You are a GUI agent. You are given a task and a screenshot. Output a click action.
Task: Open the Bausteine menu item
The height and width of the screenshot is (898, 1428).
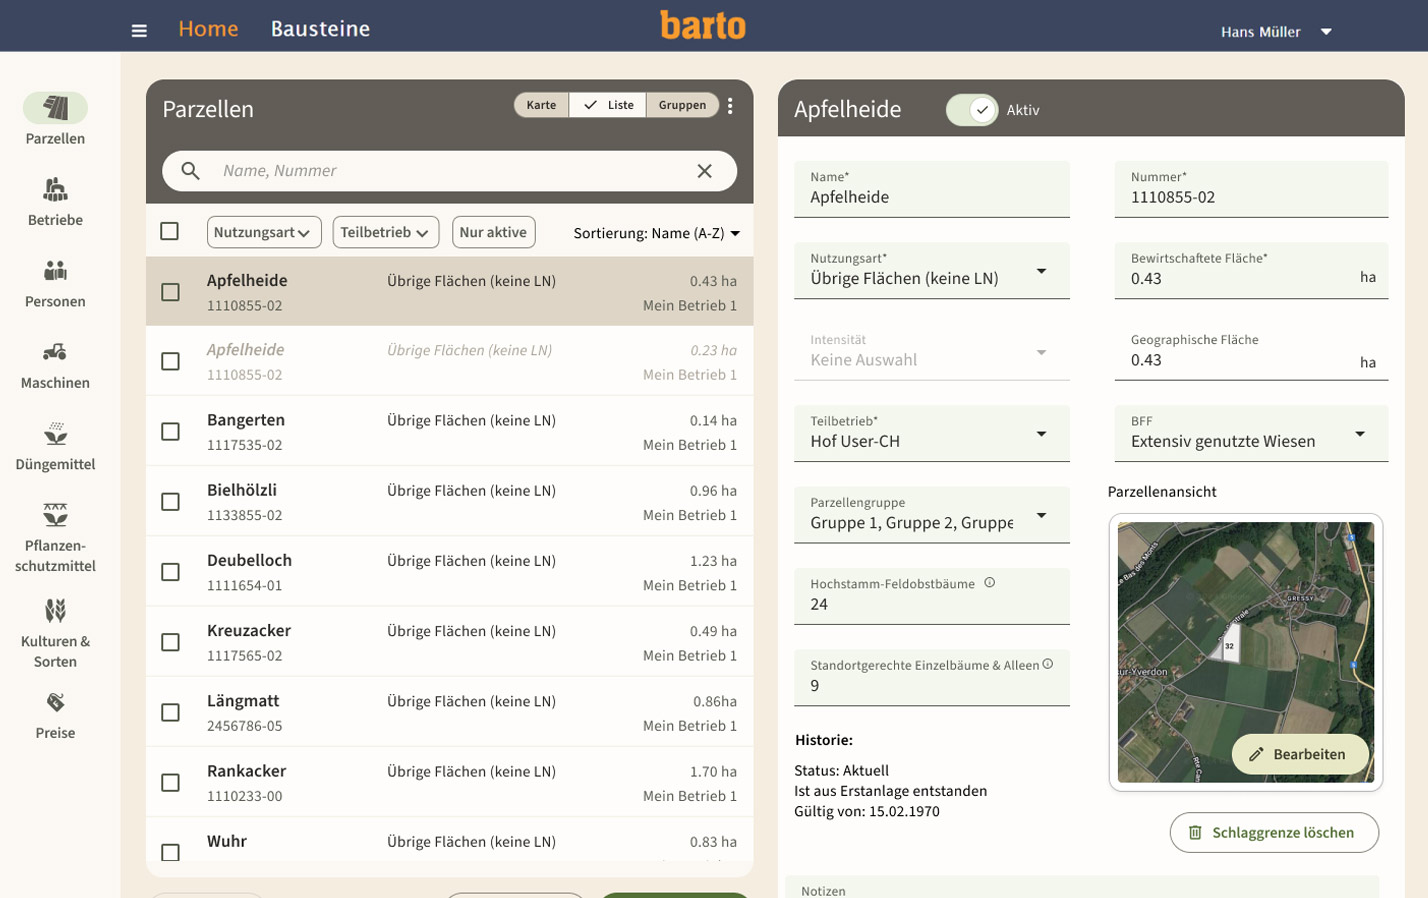tap(320, 29)
